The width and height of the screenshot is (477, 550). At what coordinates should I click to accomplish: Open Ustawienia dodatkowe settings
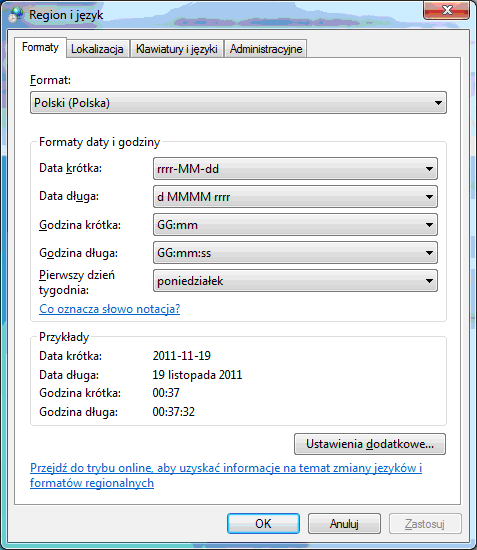pos(370,444)
